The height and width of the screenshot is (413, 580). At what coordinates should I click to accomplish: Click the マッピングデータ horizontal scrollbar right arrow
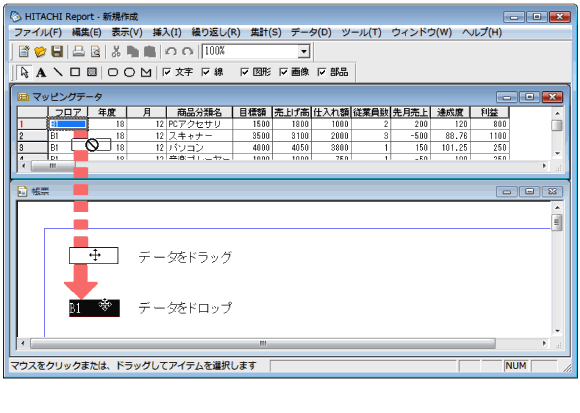pos(544,166)
